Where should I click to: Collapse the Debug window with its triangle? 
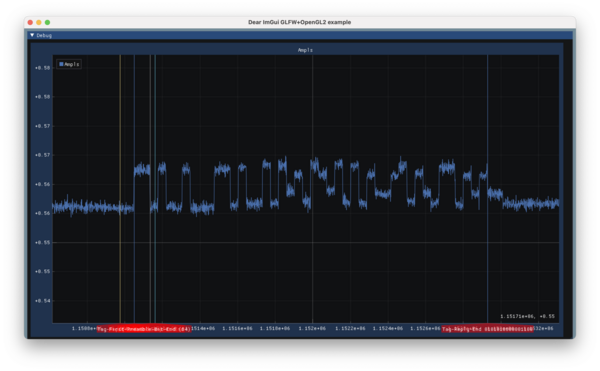pyautogui.click(x=32, y=35)
